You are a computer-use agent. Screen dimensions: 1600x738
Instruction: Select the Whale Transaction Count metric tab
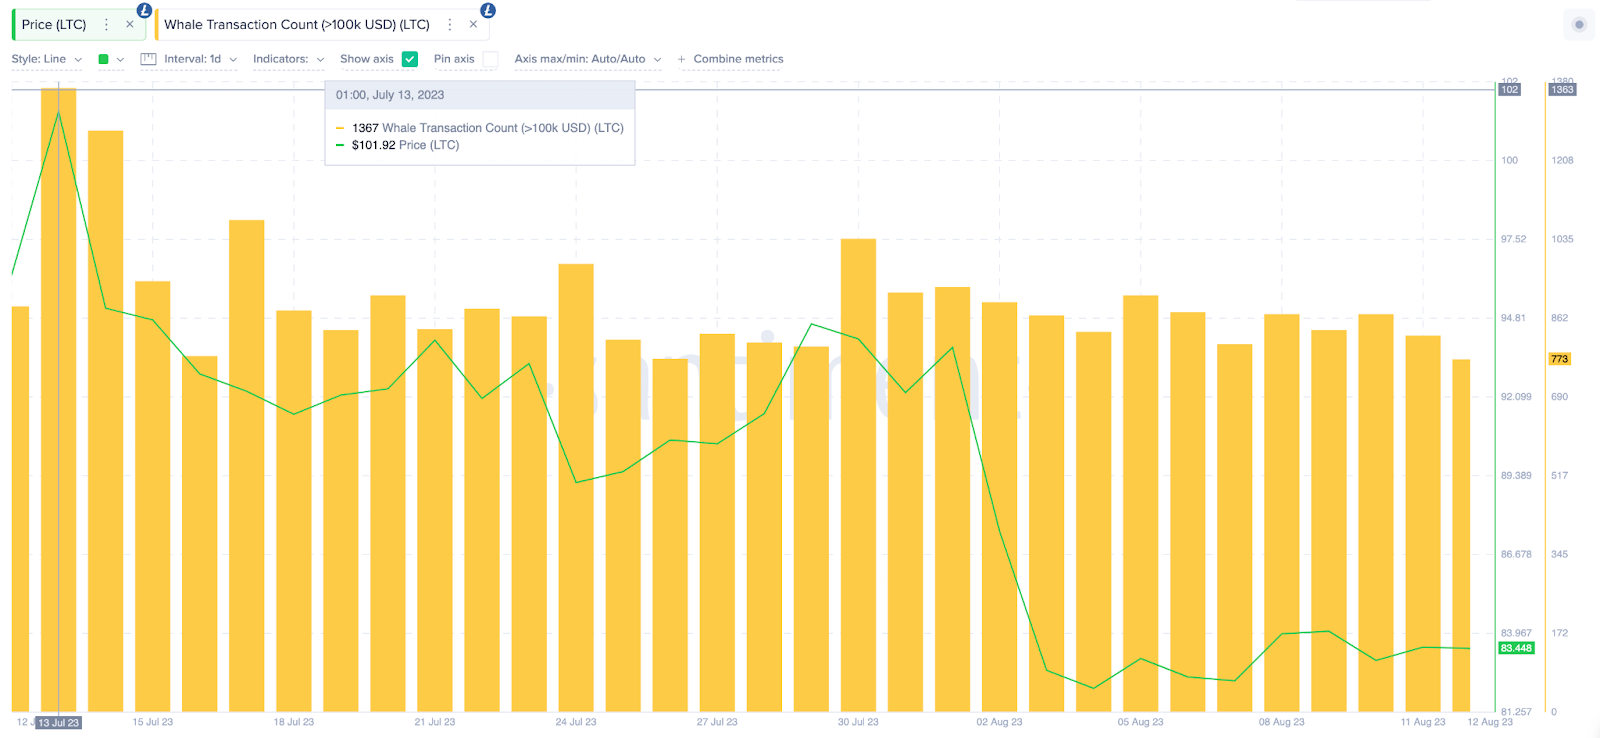click(296, 24)
